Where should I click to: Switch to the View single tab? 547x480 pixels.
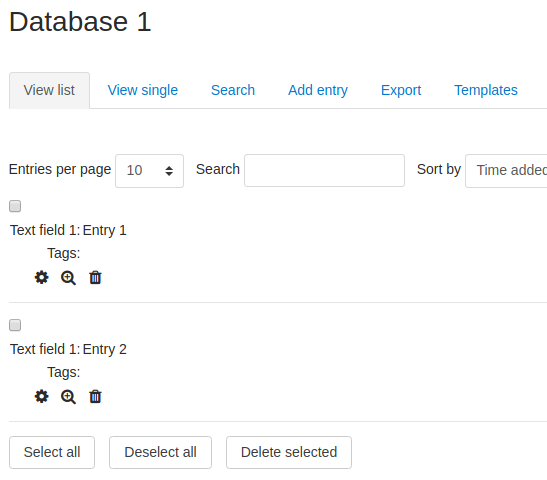pyautogui.click(x=143, y=90)
